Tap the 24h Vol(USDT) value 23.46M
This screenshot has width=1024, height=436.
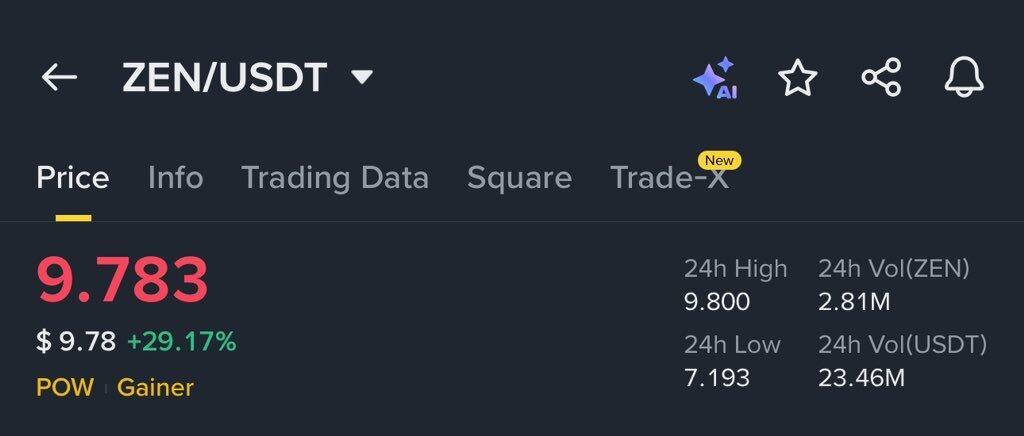[x=861, y=377]
